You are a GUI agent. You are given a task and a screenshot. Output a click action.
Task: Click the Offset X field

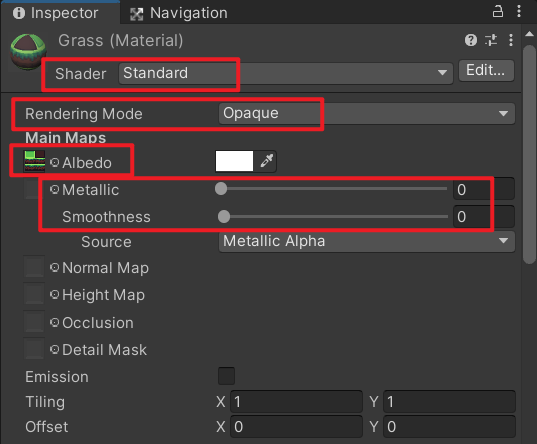coord(296,427)
